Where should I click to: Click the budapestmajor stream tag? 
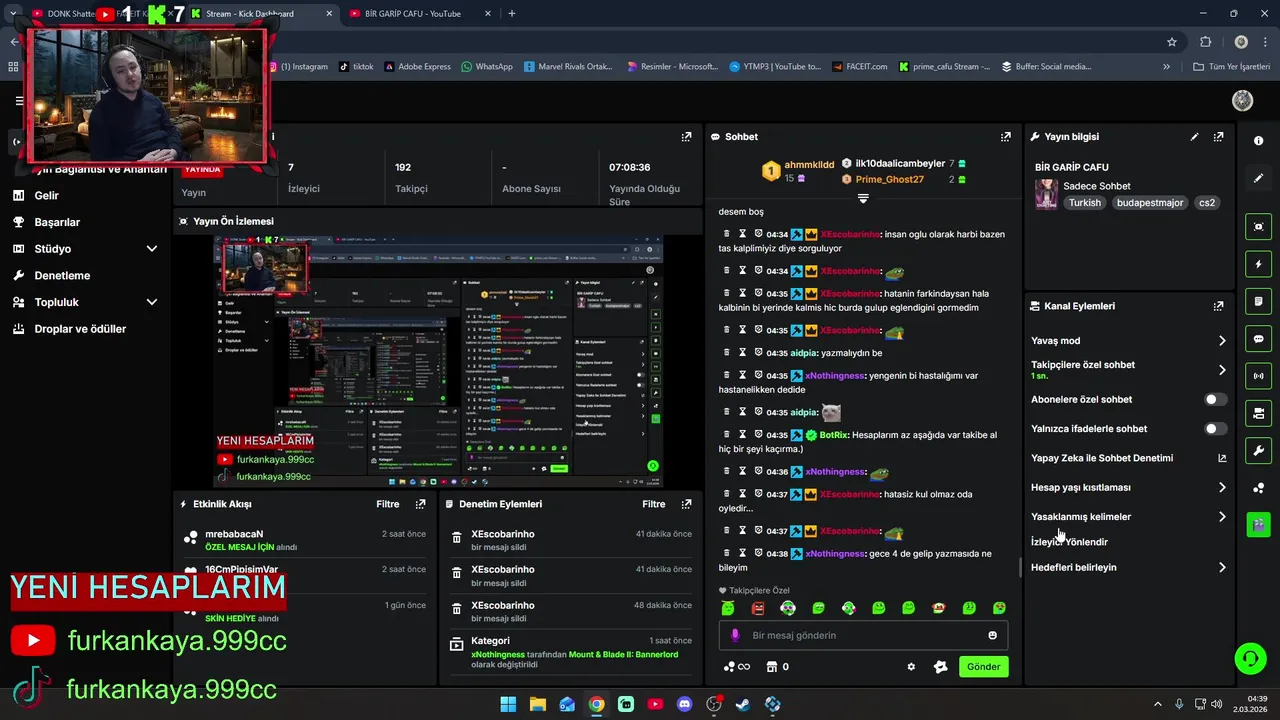coord(1149,203)
